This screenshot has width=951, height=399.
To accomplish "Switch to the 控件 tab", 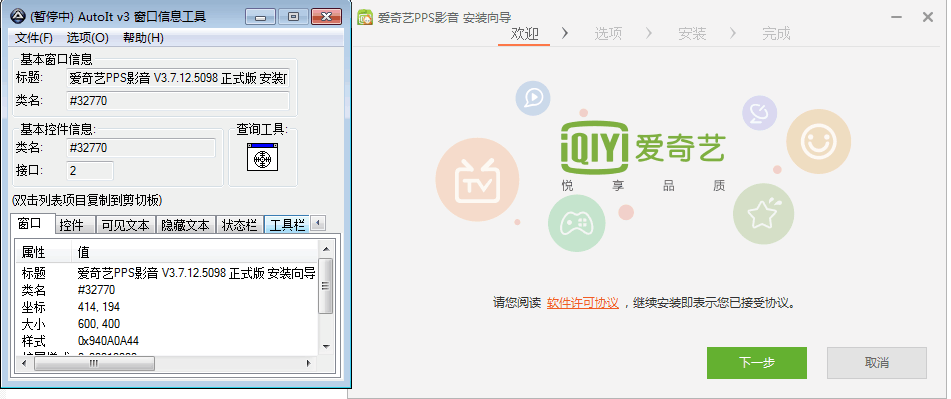I will coord(76,225).
